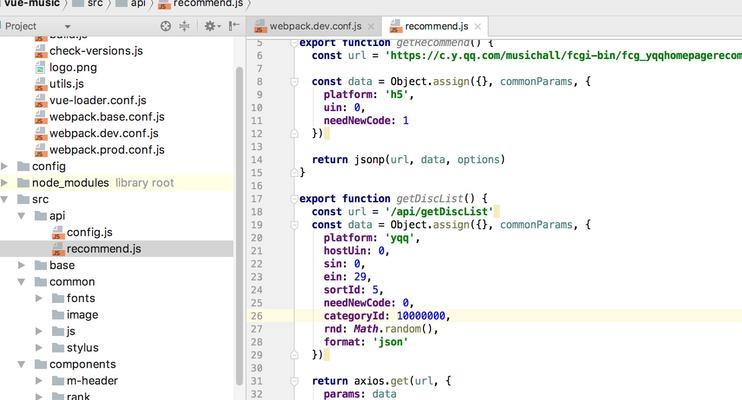The width and height of the screenshot is (742, 400).
Task: Select recommend.js in project tree
Action: coord(104,249)
